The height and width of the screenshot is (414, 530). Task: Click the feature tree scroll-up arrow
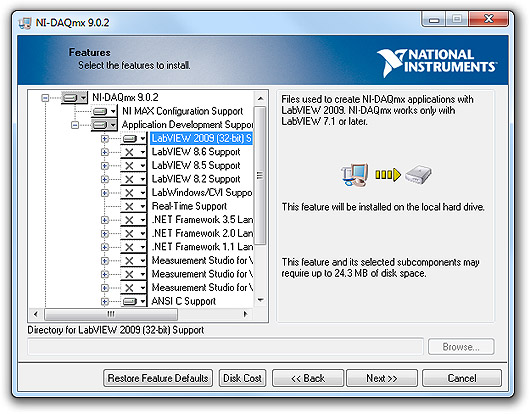point(260,99)
